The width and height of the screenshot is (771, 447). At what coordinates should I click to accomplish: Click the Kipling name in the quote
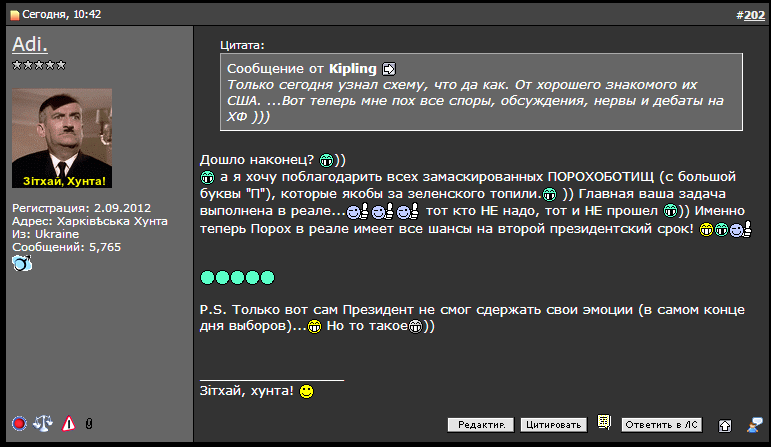(x=353, y=68)
